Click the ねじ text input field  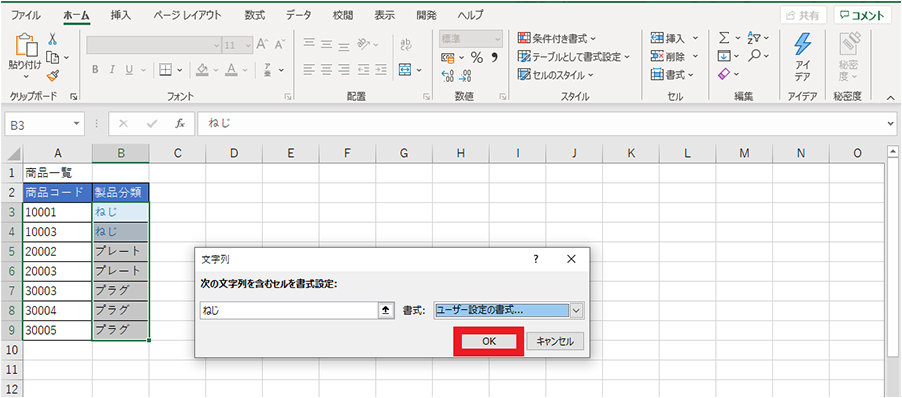click(x=289, y=311)
